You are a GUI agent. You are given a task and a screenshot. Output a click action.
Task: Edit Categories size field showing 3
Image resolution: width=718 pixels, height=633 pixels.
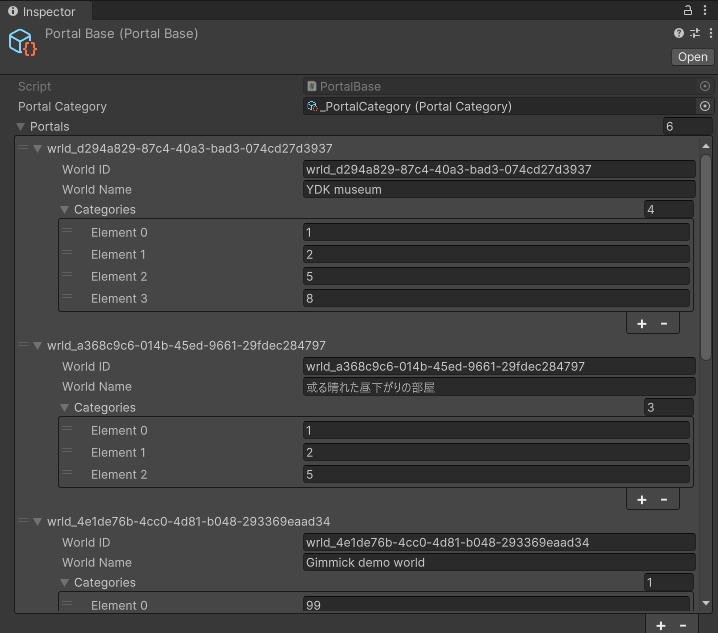click(669, 407)
